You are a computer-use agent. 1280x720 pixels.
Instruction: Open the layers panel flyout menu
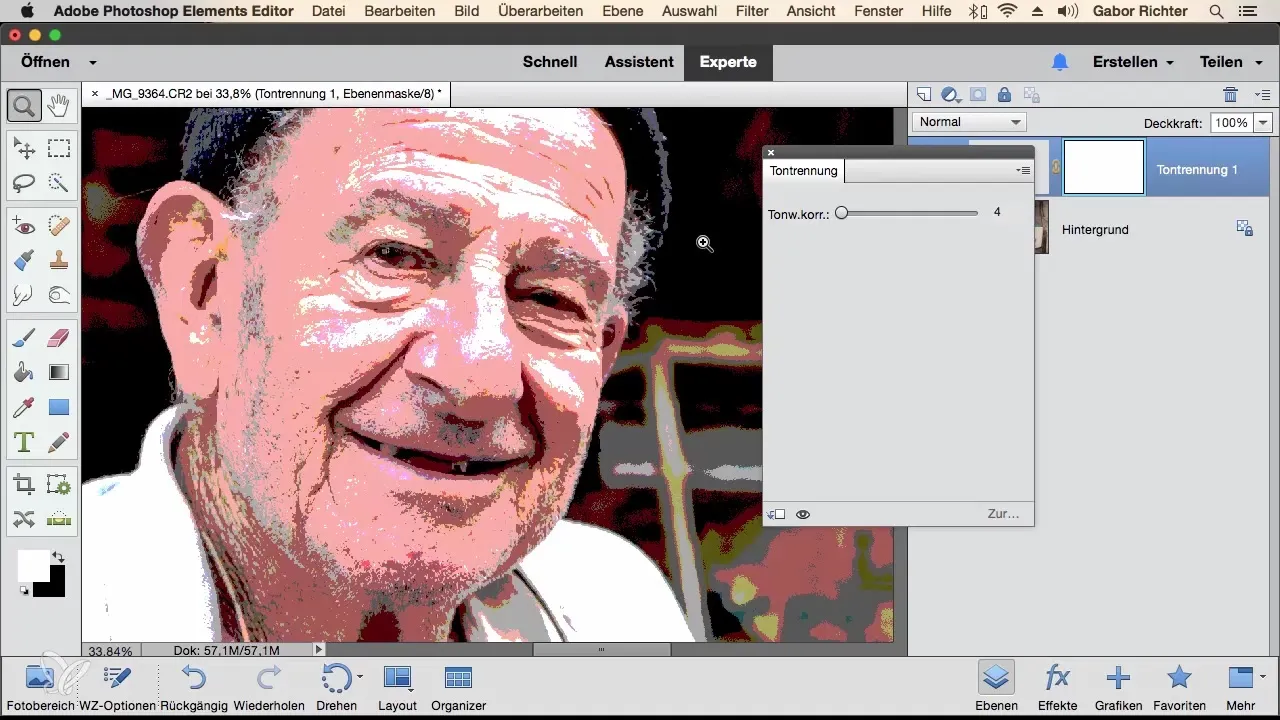click(1262, 94)
